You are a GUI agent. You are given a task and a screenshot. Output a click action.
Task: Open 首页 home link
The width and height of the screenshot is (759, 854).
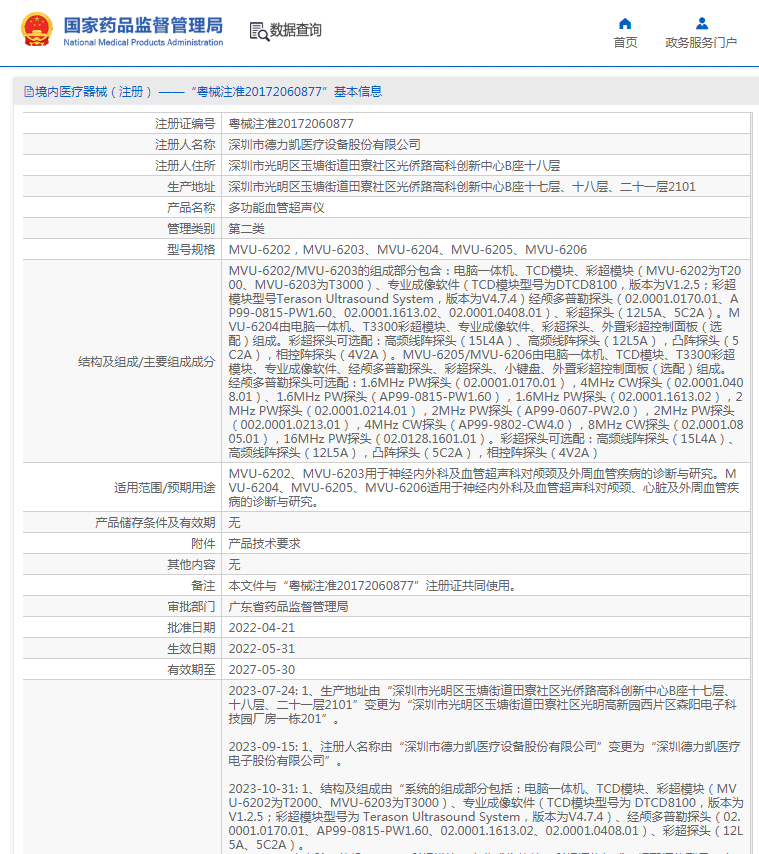(625, 42)
